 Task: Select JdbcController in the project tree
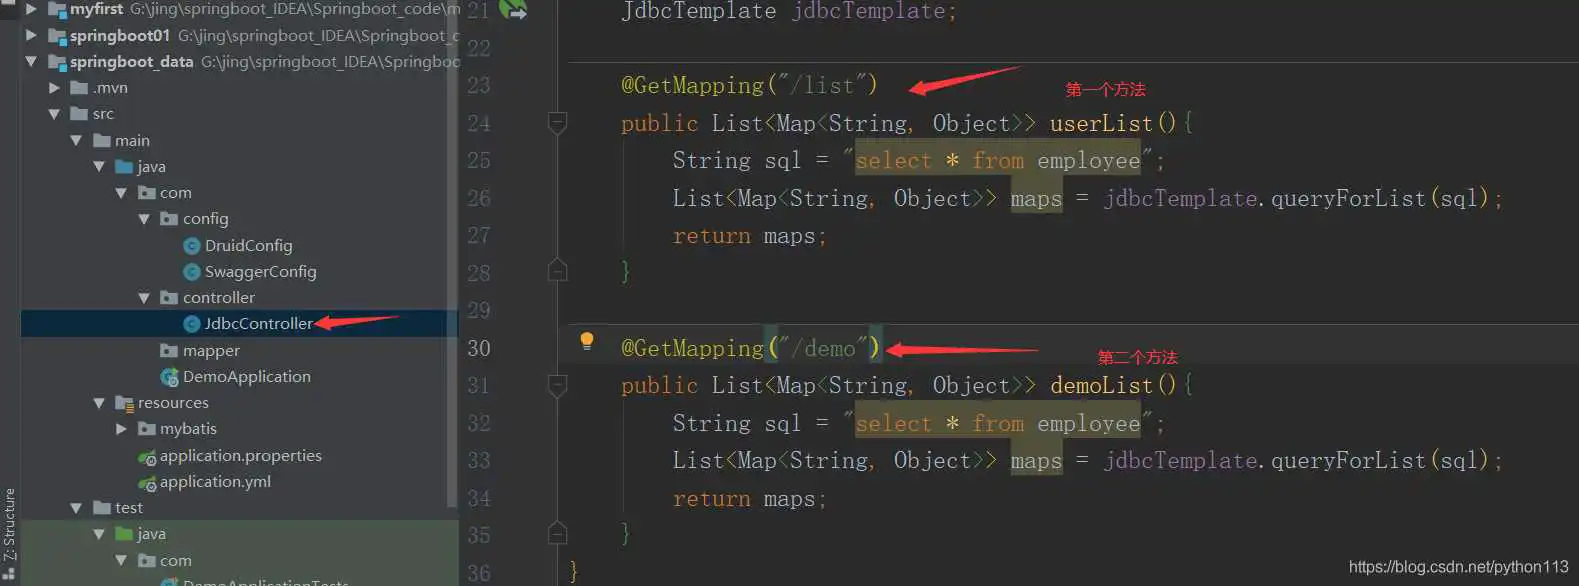tap(258, 324)
